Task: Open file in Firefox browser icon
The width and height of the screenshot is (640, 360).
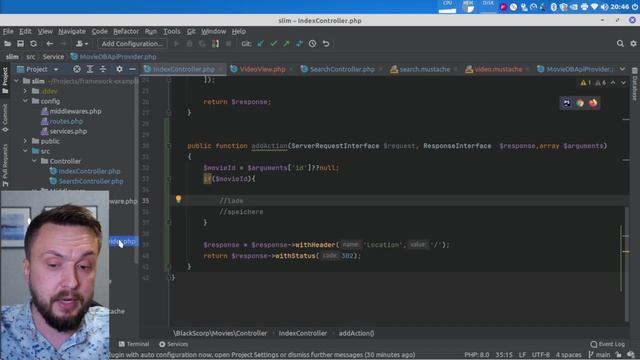Action: (593, 103)
